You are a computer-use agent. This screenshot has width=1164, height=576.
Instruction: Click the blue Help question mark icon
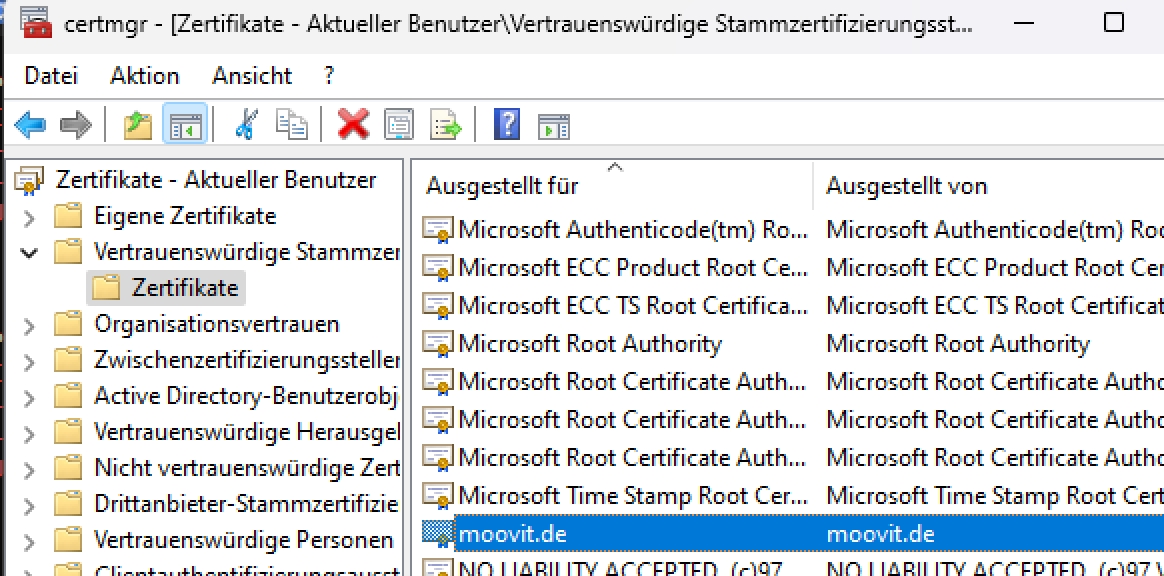pos(507,125)
